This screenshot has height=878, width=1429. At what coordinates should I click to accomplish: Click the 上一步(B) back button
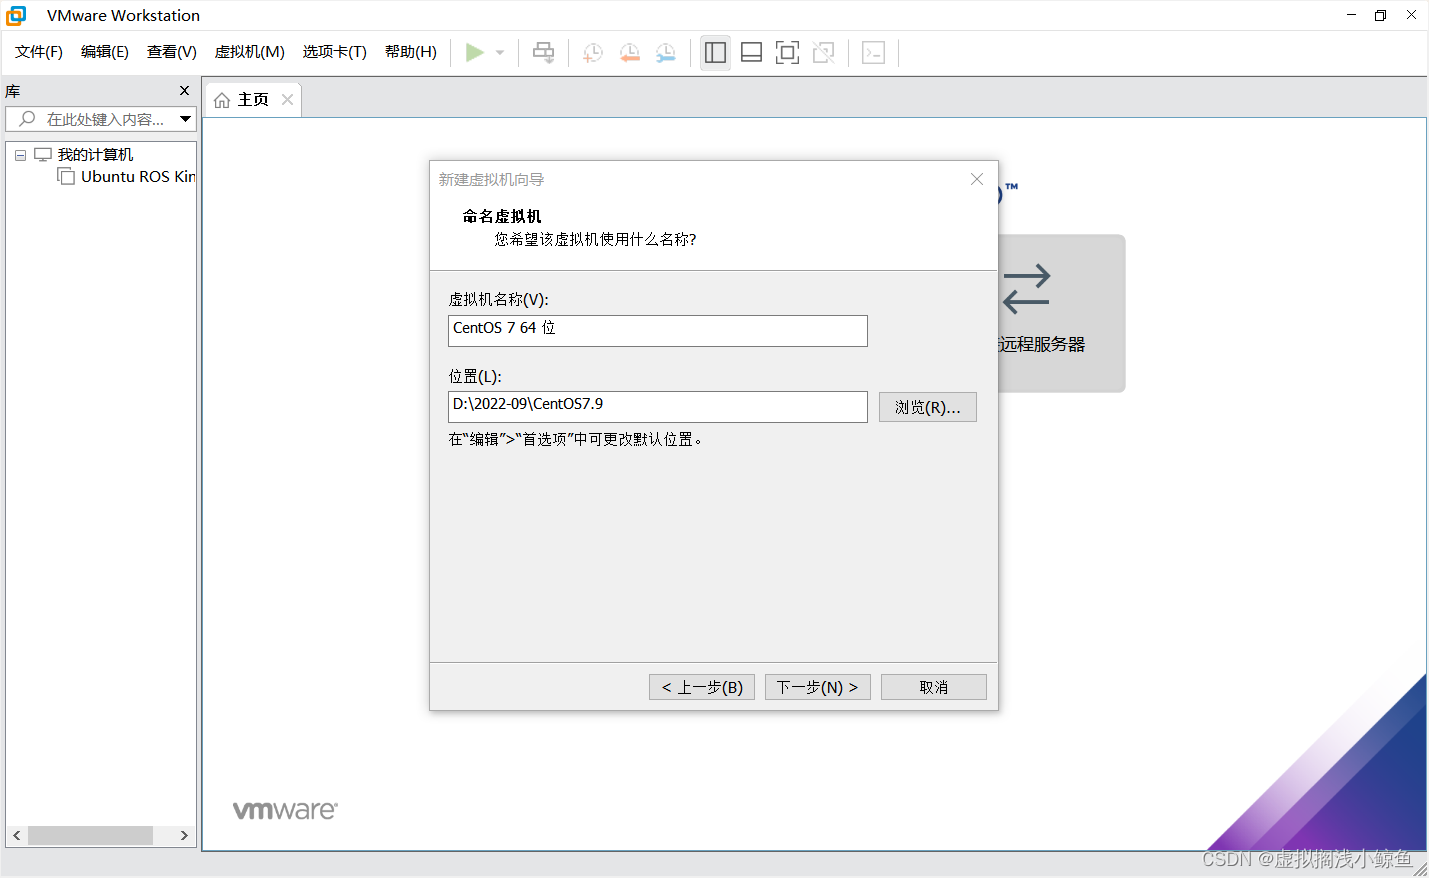[702, 687]
